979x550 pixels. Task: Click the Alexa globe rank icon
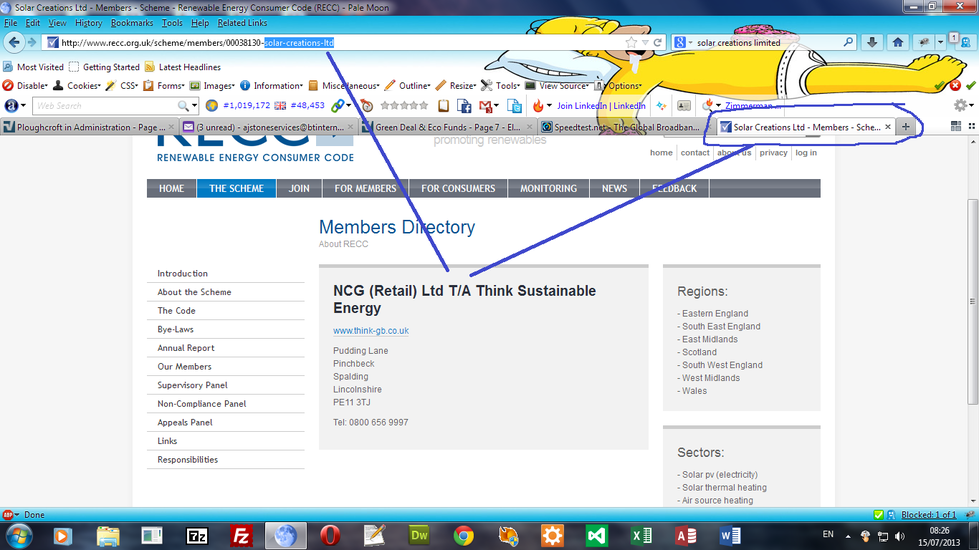(212, 106)
